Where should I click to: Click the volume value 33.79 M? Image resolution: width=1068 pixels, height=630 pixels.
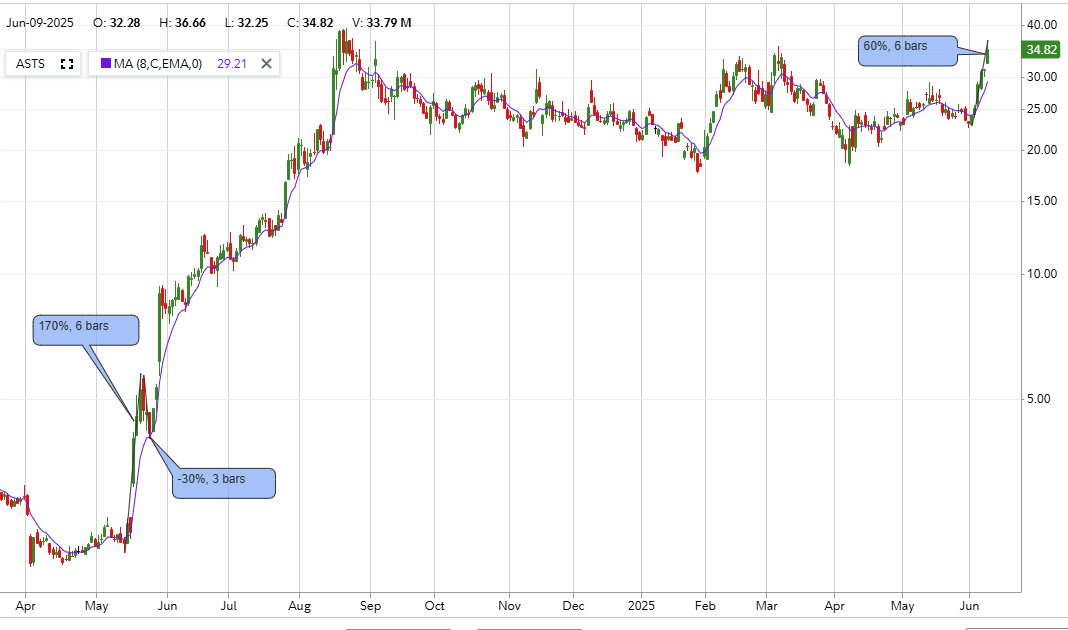click(389, 23)
